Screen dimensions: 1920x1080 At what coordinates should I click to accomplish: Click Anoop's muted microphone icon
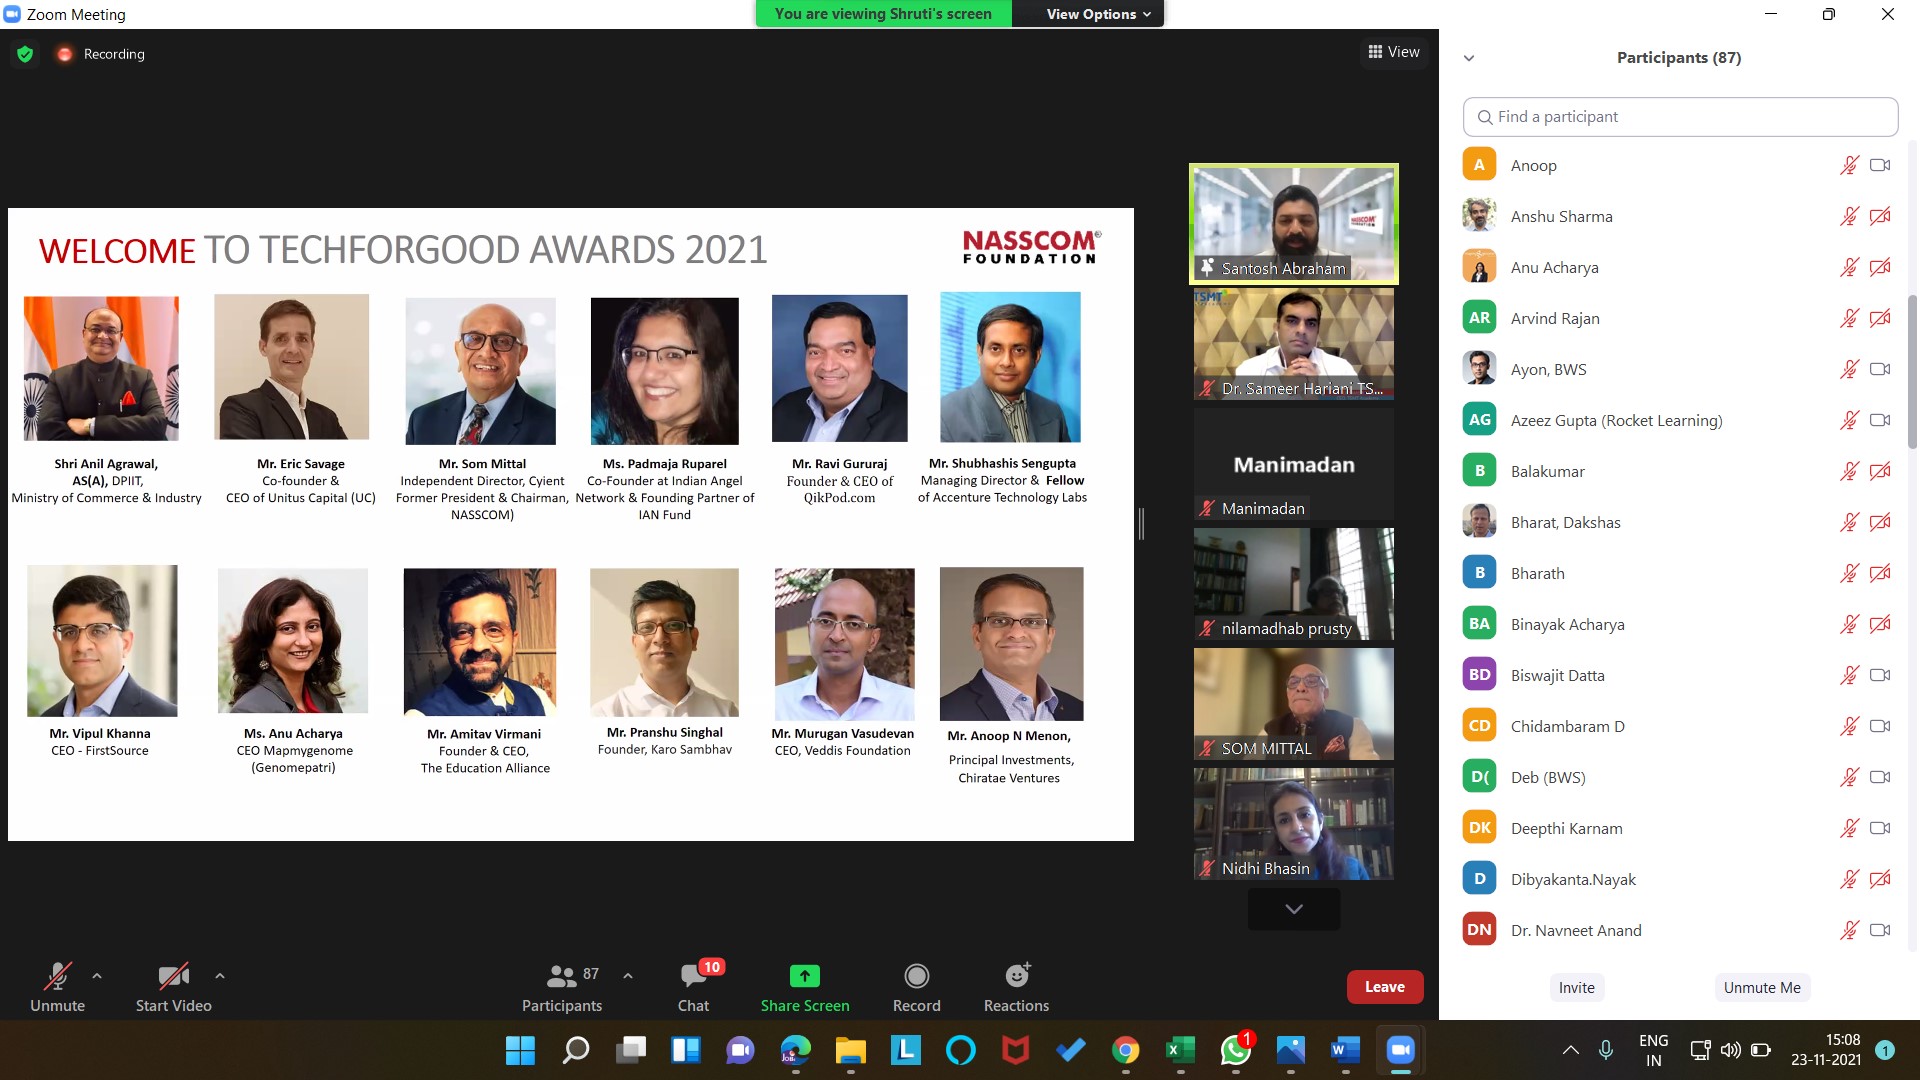pyautogui.click(x=1849, y=165)
